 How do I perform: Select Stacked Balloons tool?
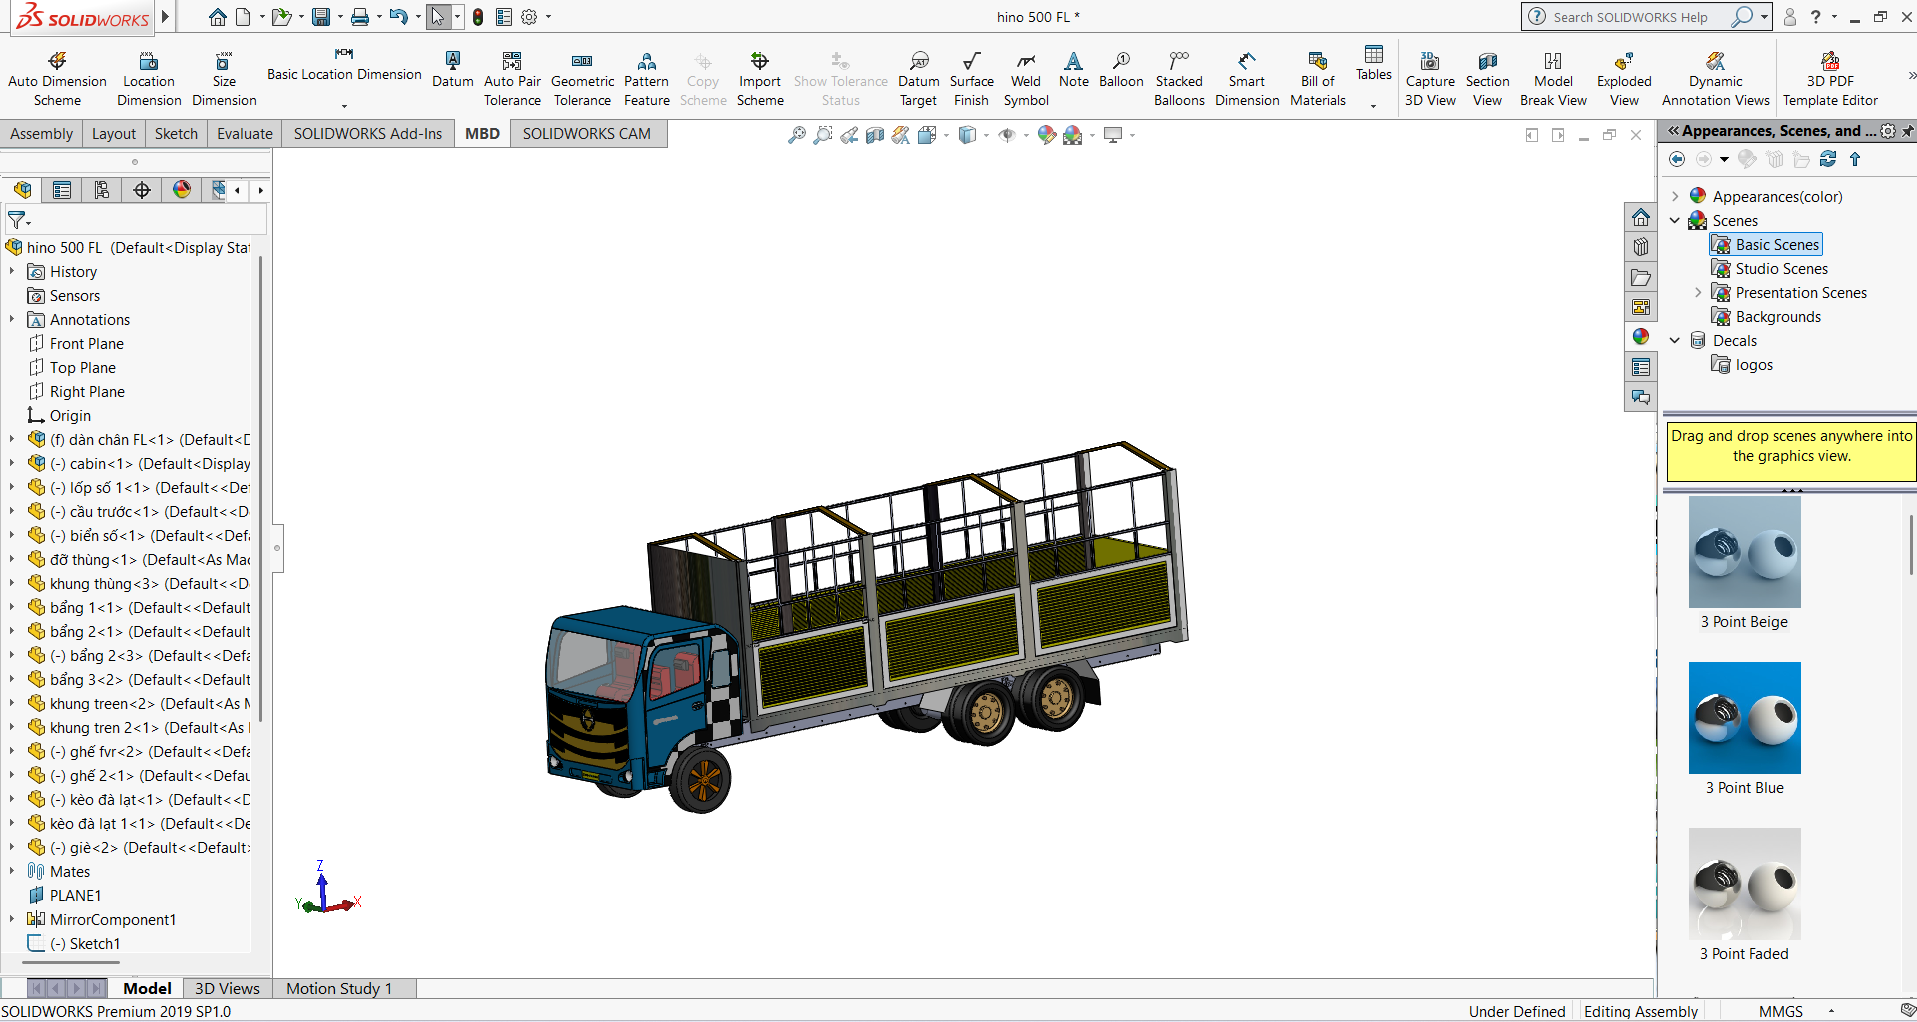1179,78
